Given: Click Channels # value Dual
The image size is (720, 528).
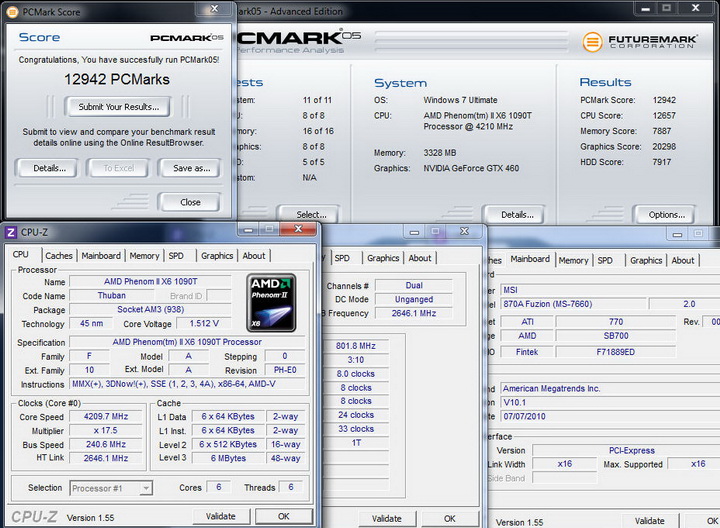Looking at the screenshot, I should click(x=414, y=286).
